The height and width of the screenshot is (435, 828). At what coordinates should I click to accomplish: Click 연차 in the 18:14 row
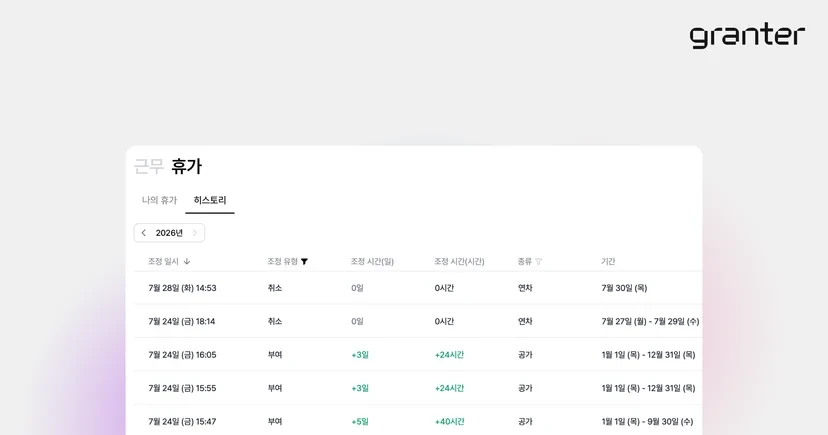525,321
